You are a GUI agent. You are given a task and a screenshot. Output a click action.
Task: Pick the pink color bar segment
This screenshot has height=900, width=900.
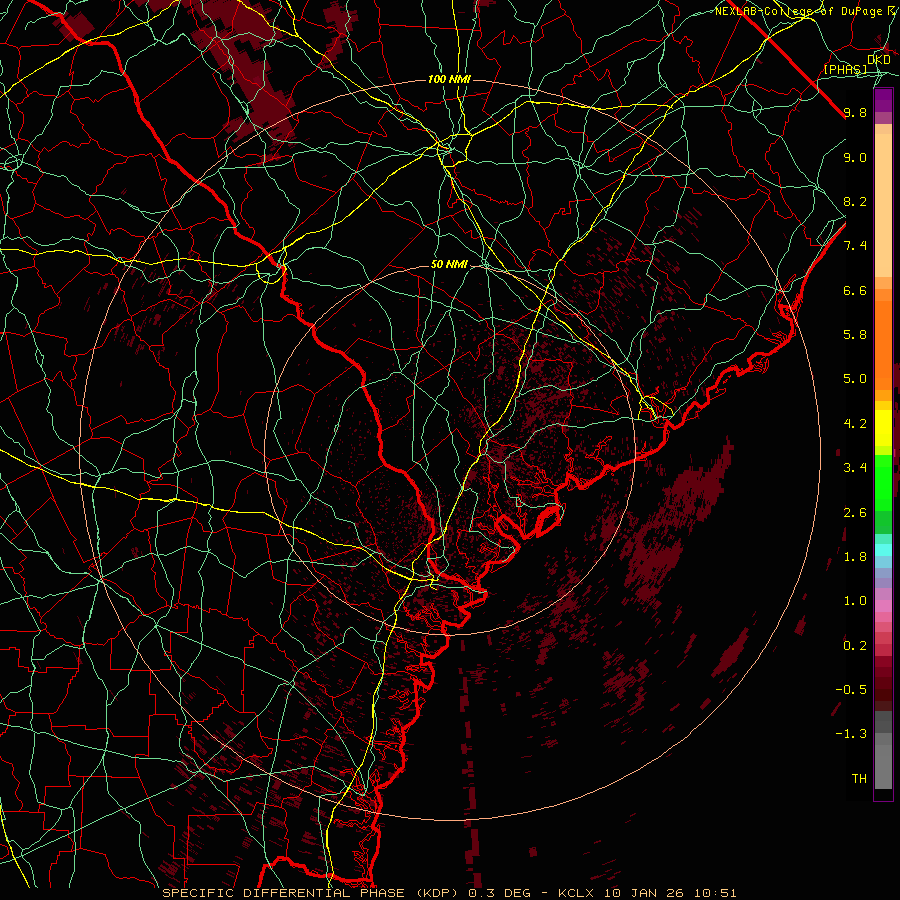point(883,606)
